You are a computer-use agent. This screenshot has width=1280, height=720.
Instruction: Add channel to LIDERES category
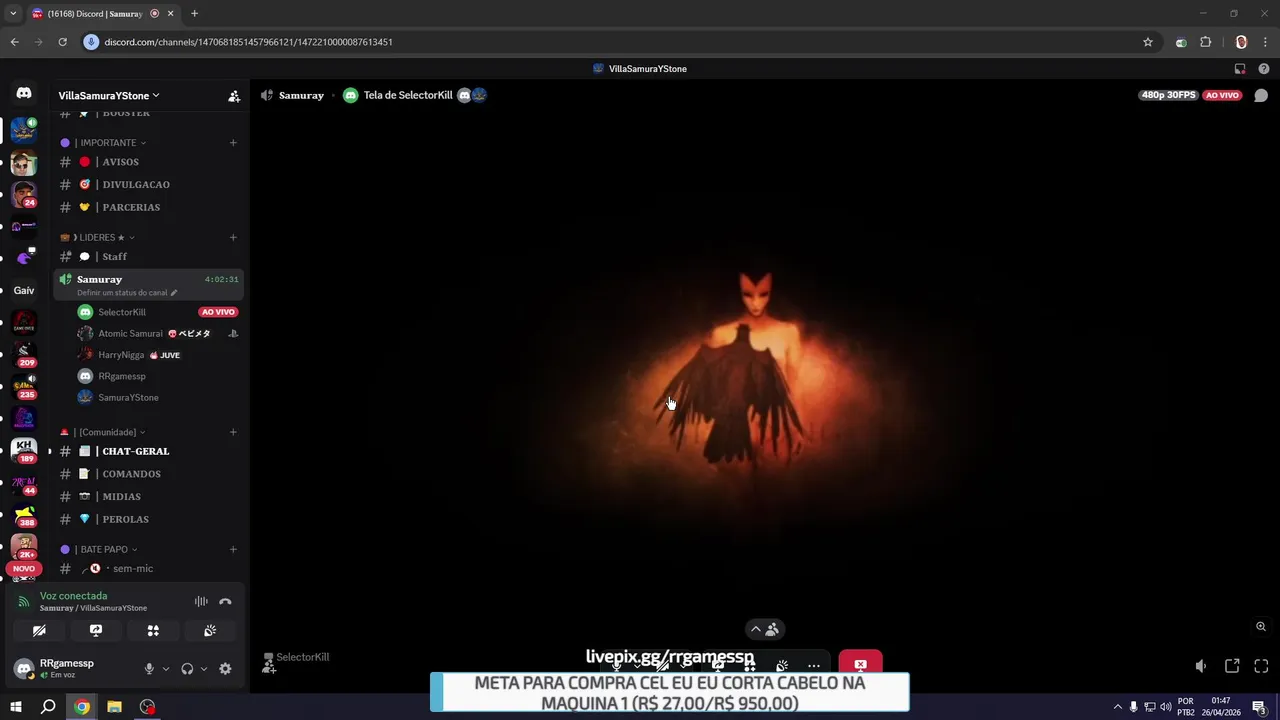pyautogui.click(x=233, y=238)
